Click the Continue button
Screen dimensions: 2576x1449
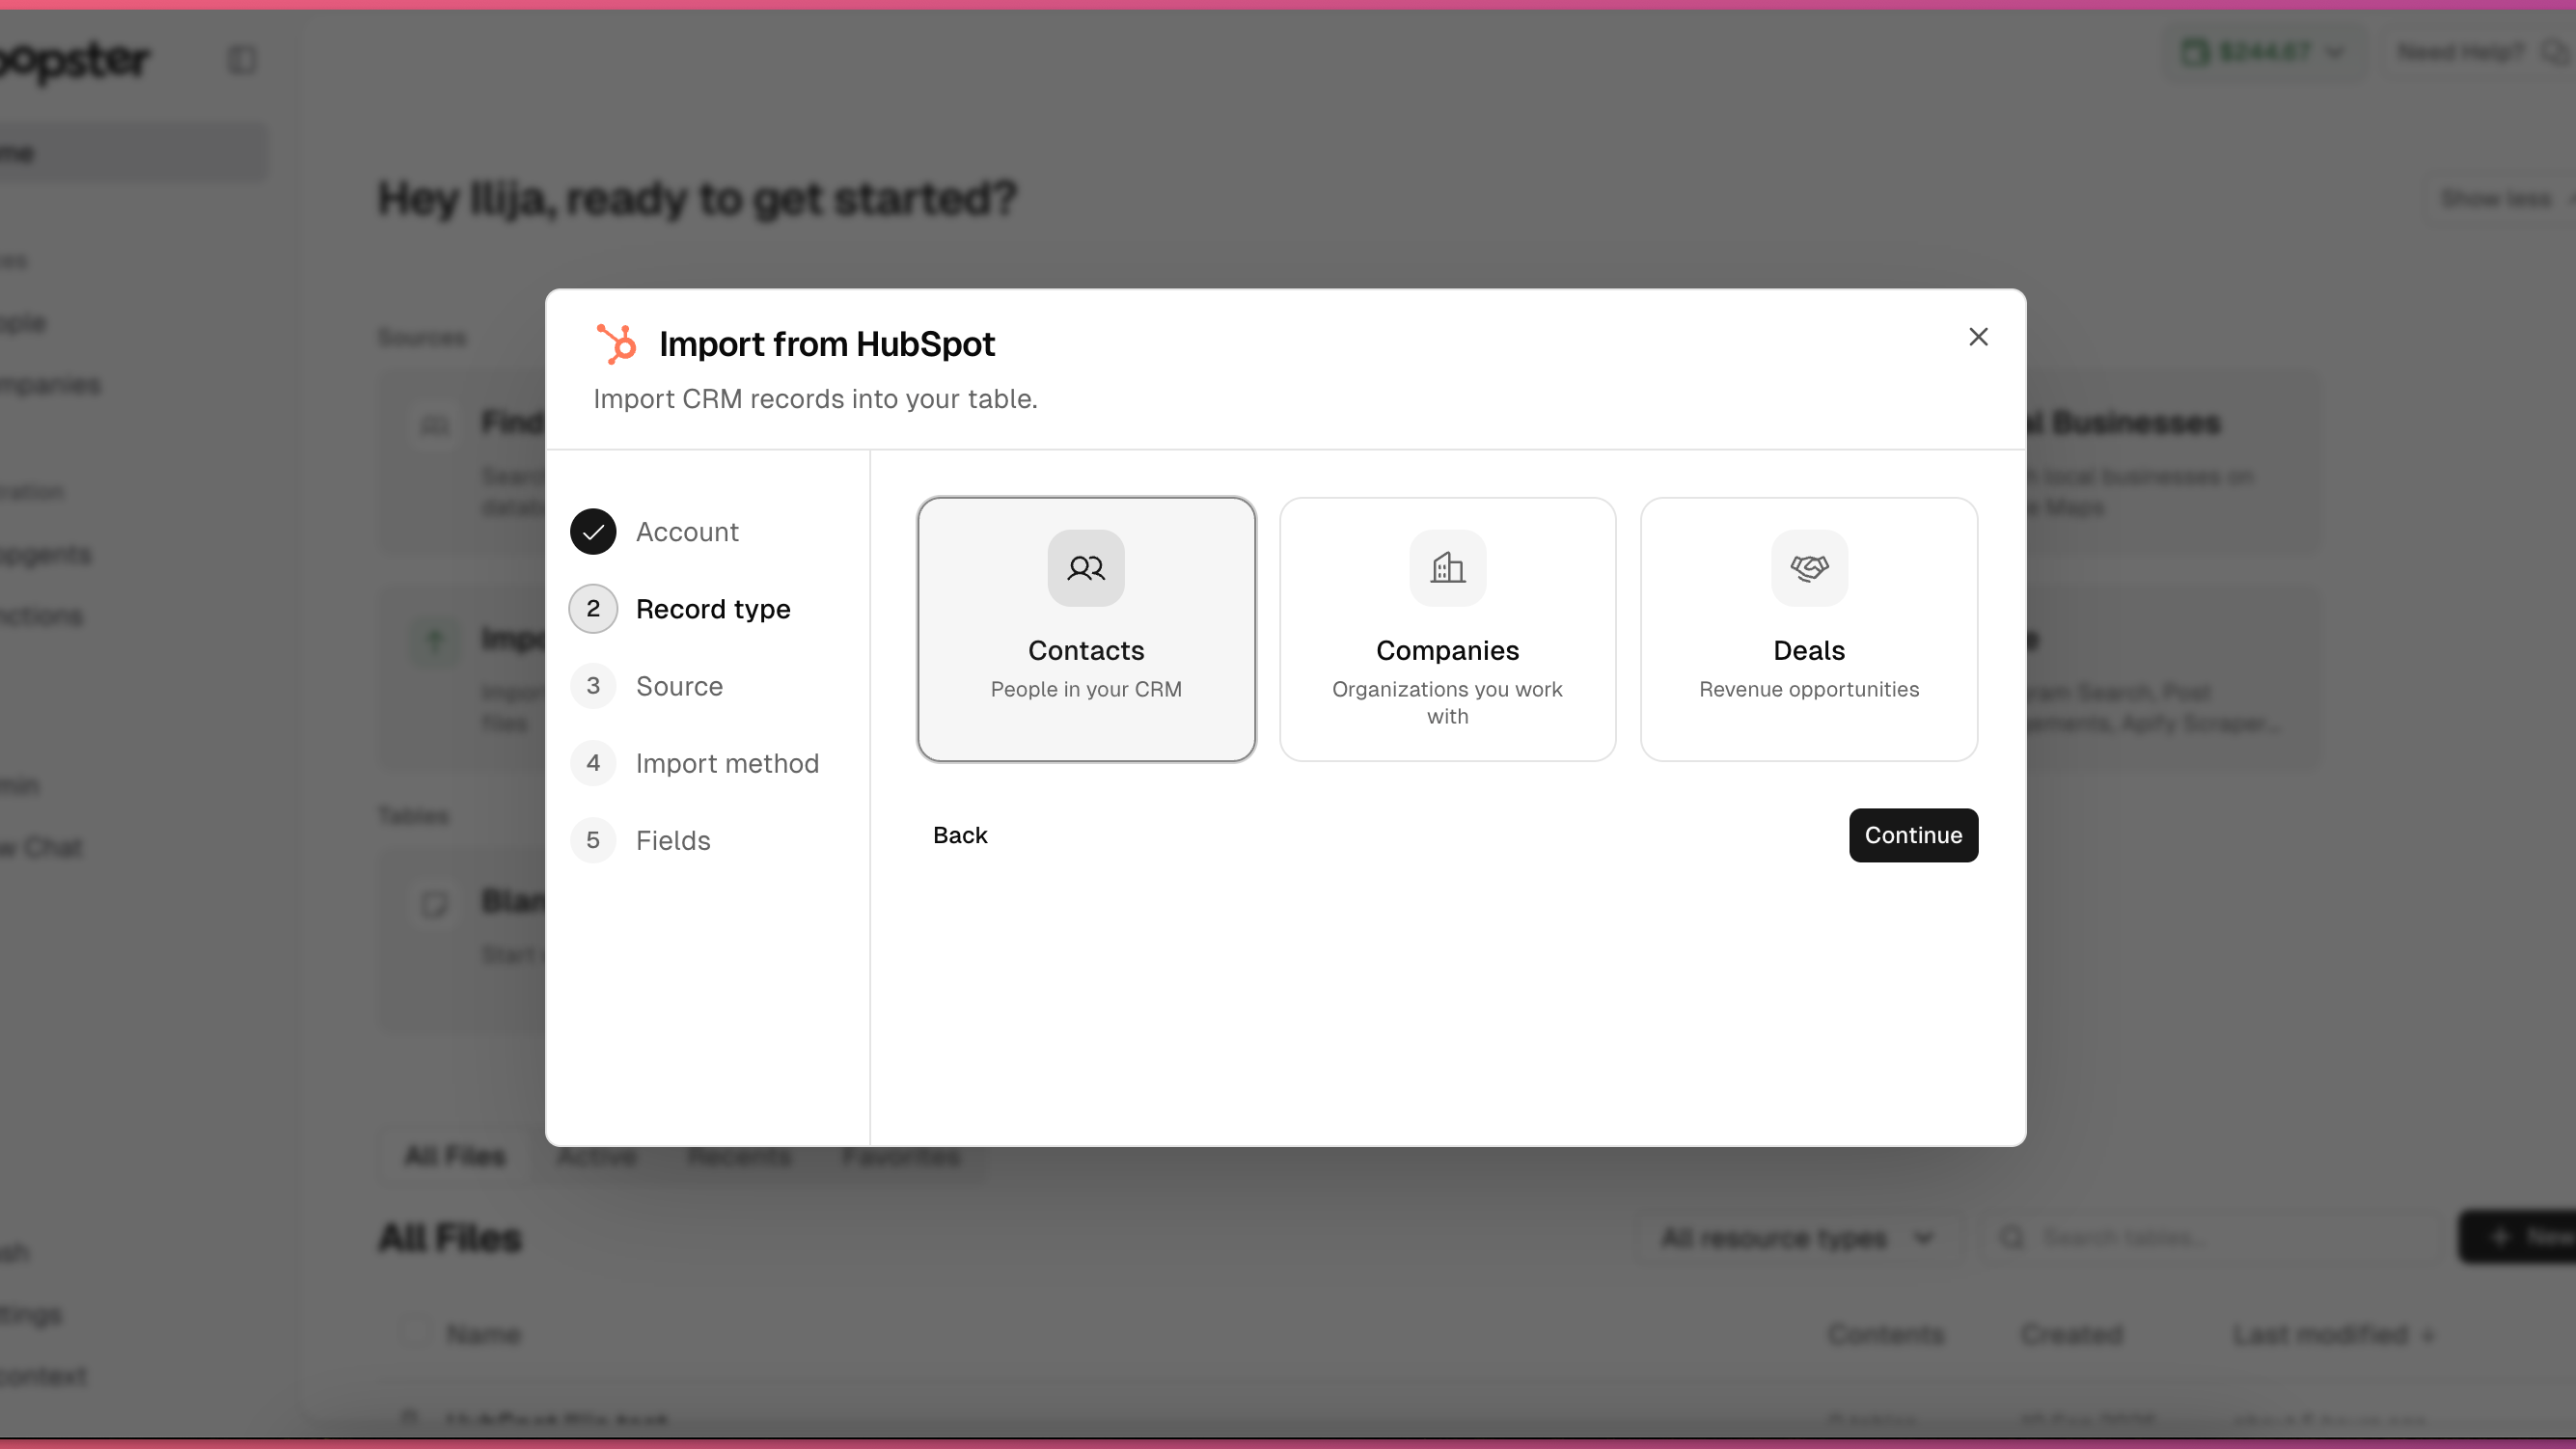coord(1913,835)
